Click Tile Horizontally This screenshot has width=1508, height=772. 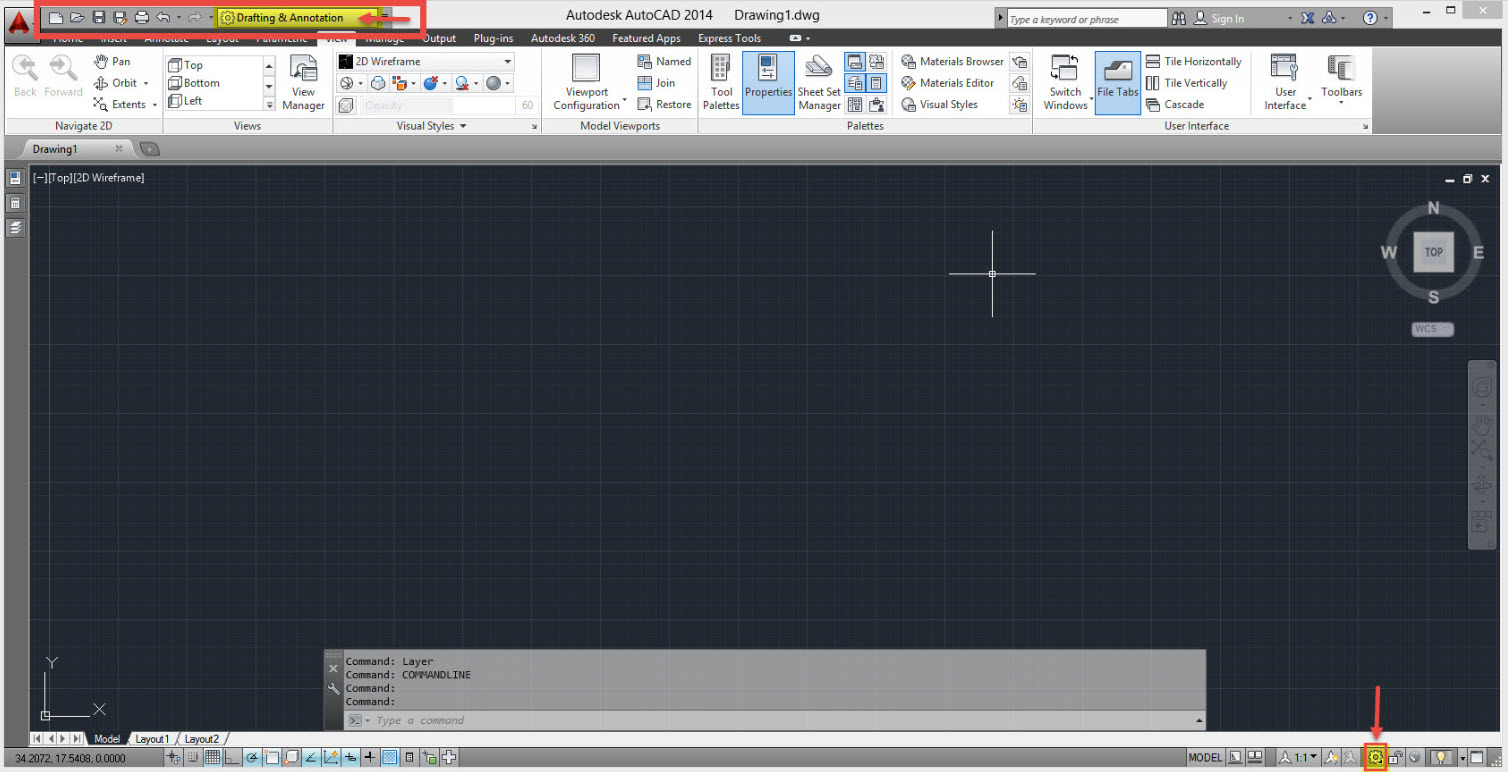(x=1193, y=61)
